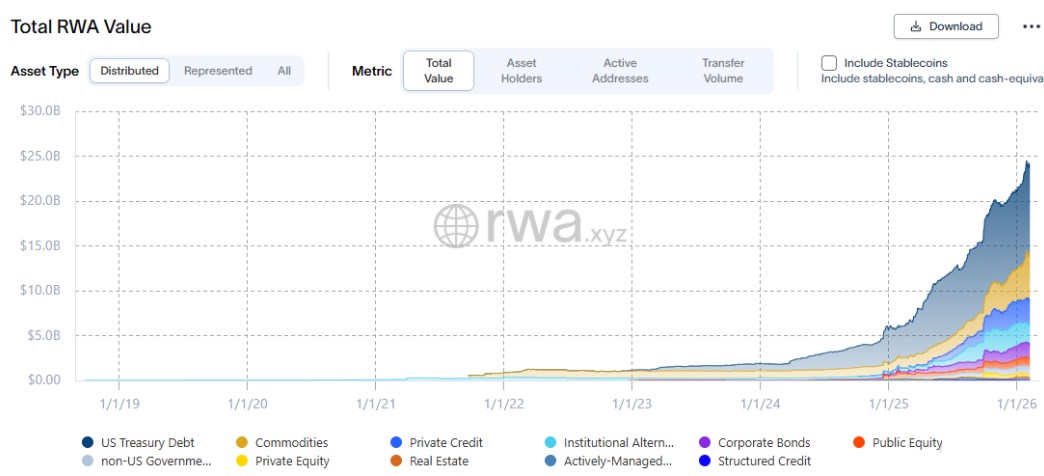The height and width of the screenshot is (476, 1044).
Task: Select the Active Addresses metric tab
Action: click(620, 71)
